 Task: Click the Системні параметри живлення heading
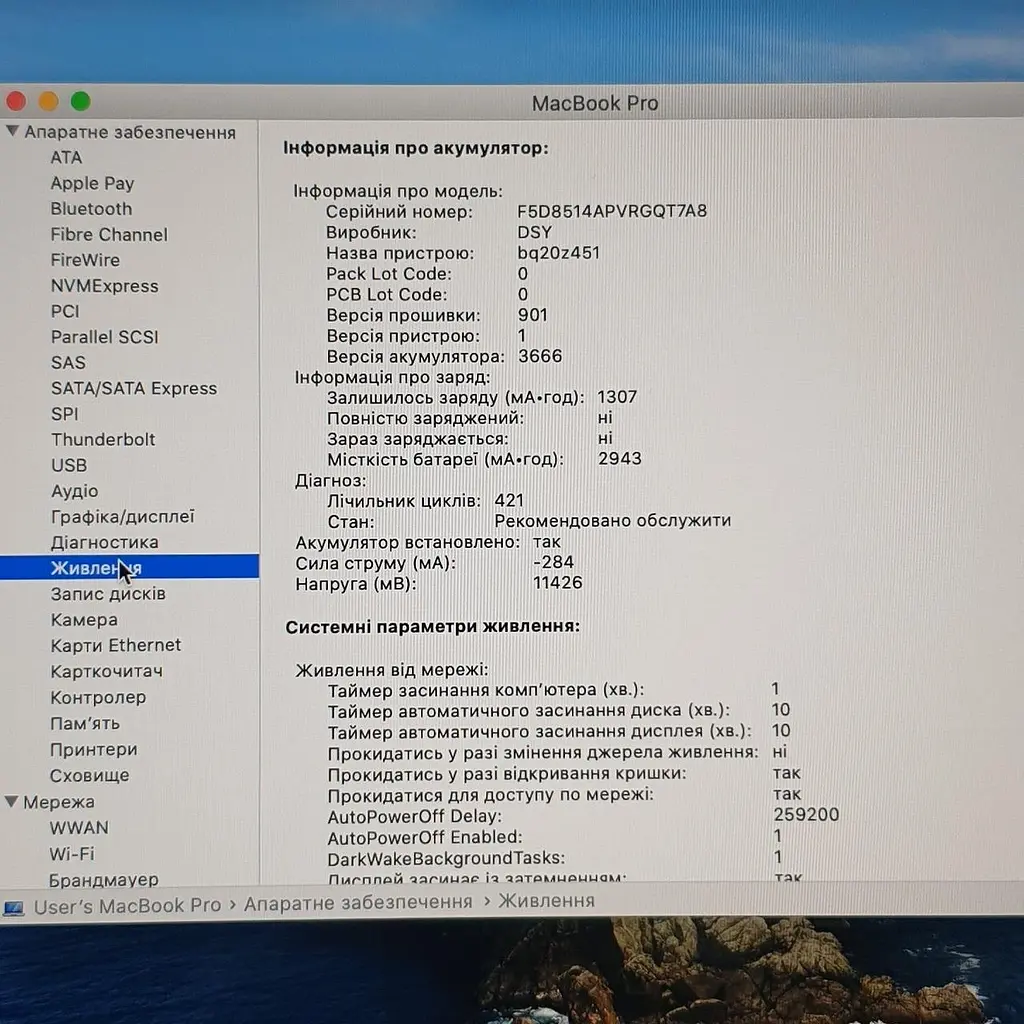(x=432, y=627)
